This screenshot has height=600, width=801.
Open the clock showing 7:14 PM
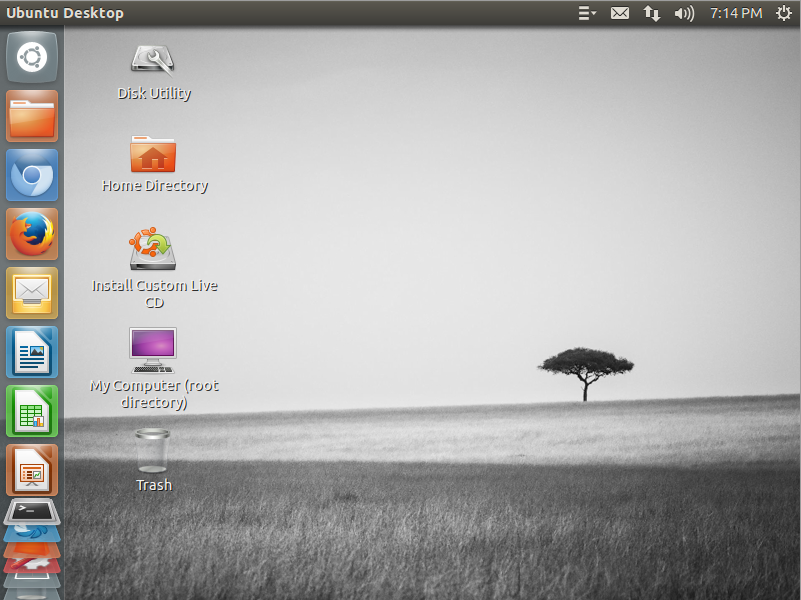point(736,13)
